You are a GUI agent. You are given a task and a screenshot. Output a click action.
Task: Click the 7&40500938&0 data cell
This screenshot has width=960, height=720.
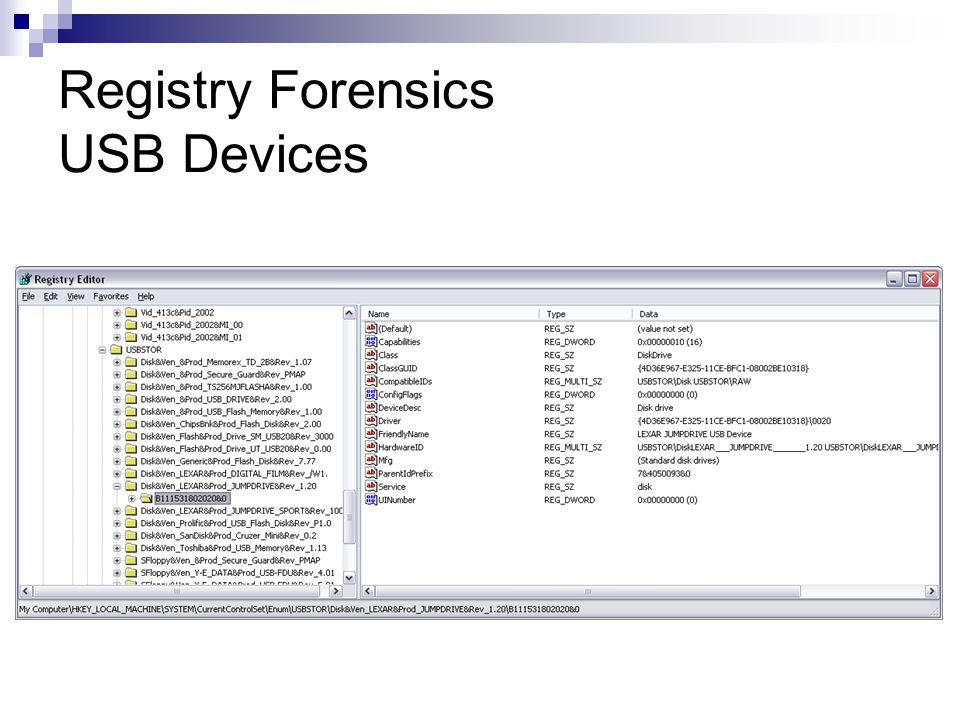point(664,473)
